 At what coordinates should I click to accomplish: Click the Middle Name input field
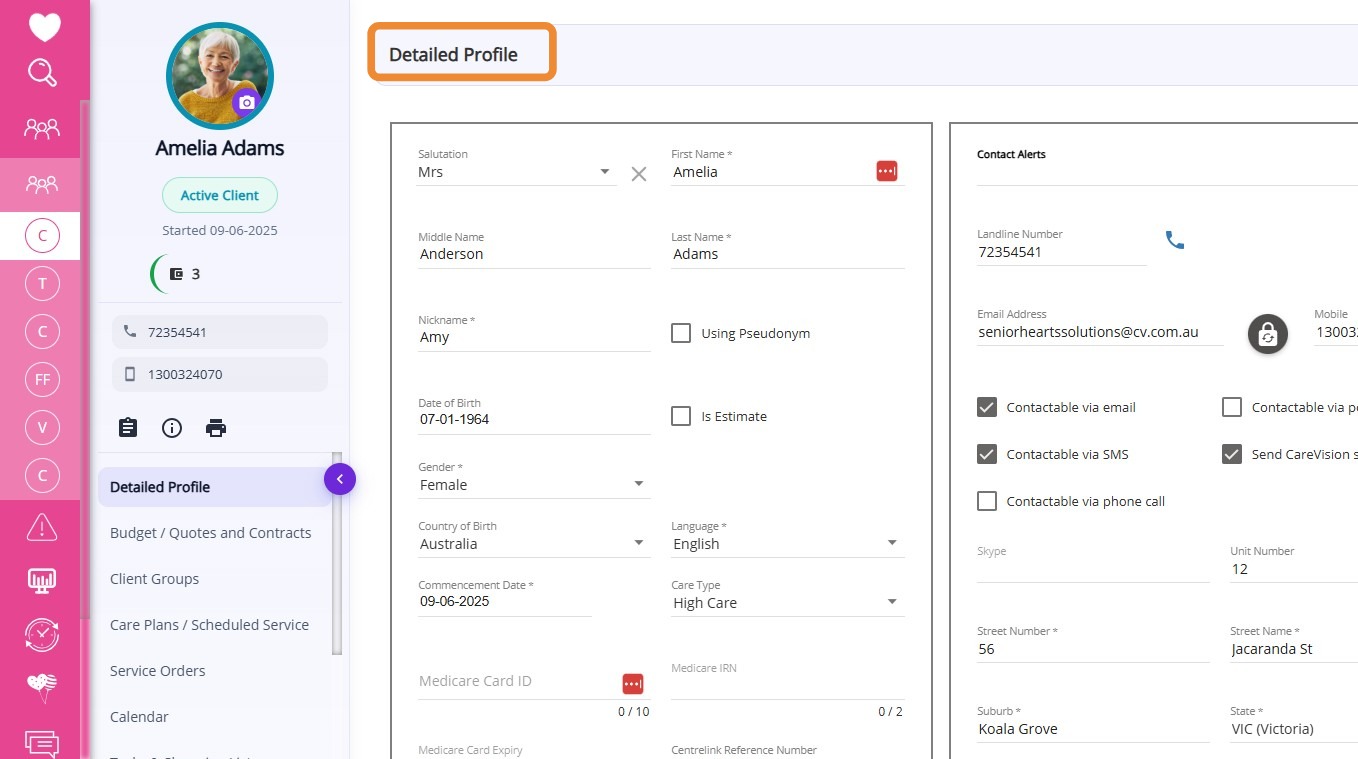click(533, 255)
